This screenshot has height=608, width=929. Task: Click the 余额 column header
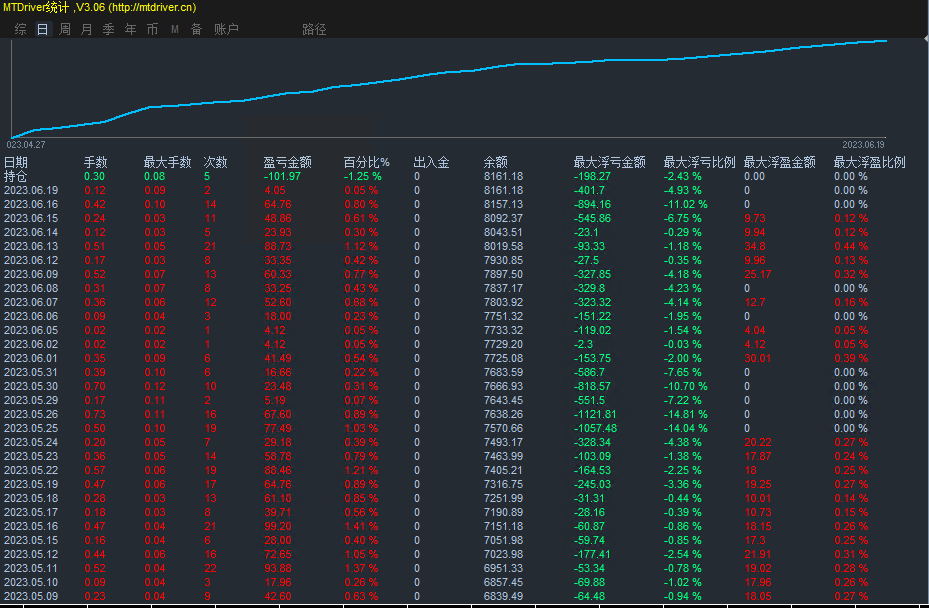tap(495, 162)
